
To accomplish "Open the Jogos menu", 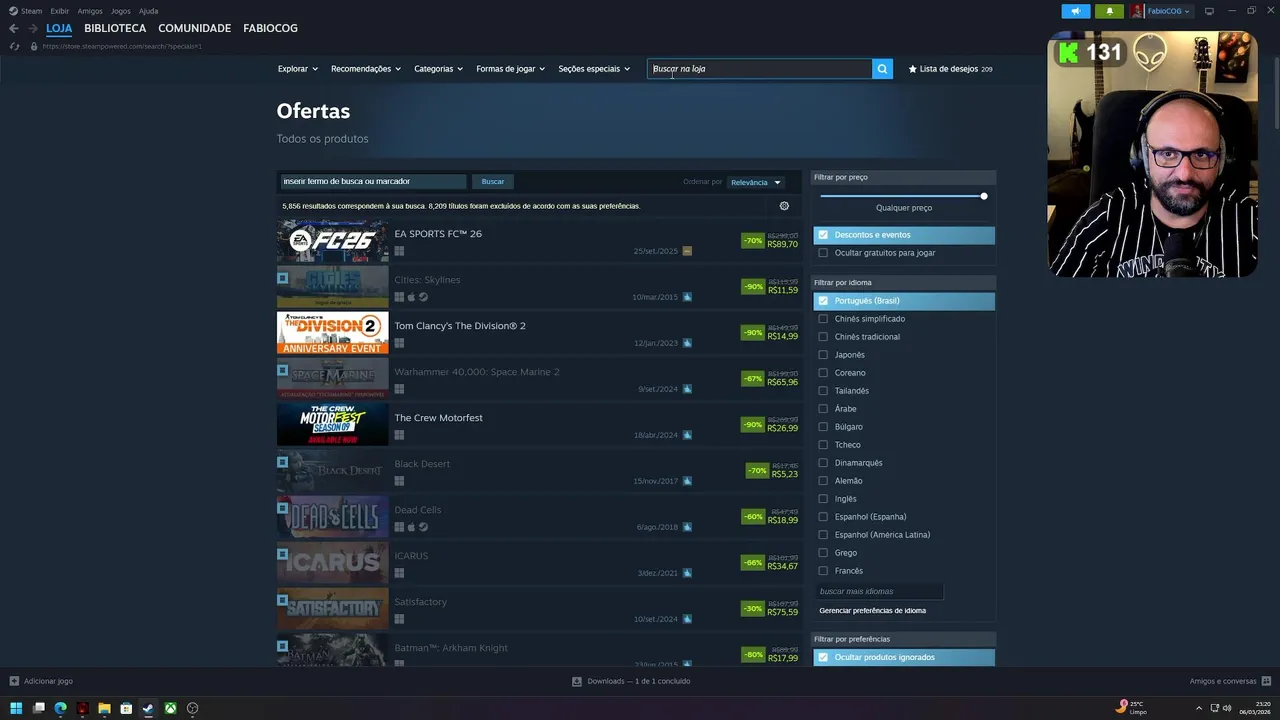I will coord(121,11).
